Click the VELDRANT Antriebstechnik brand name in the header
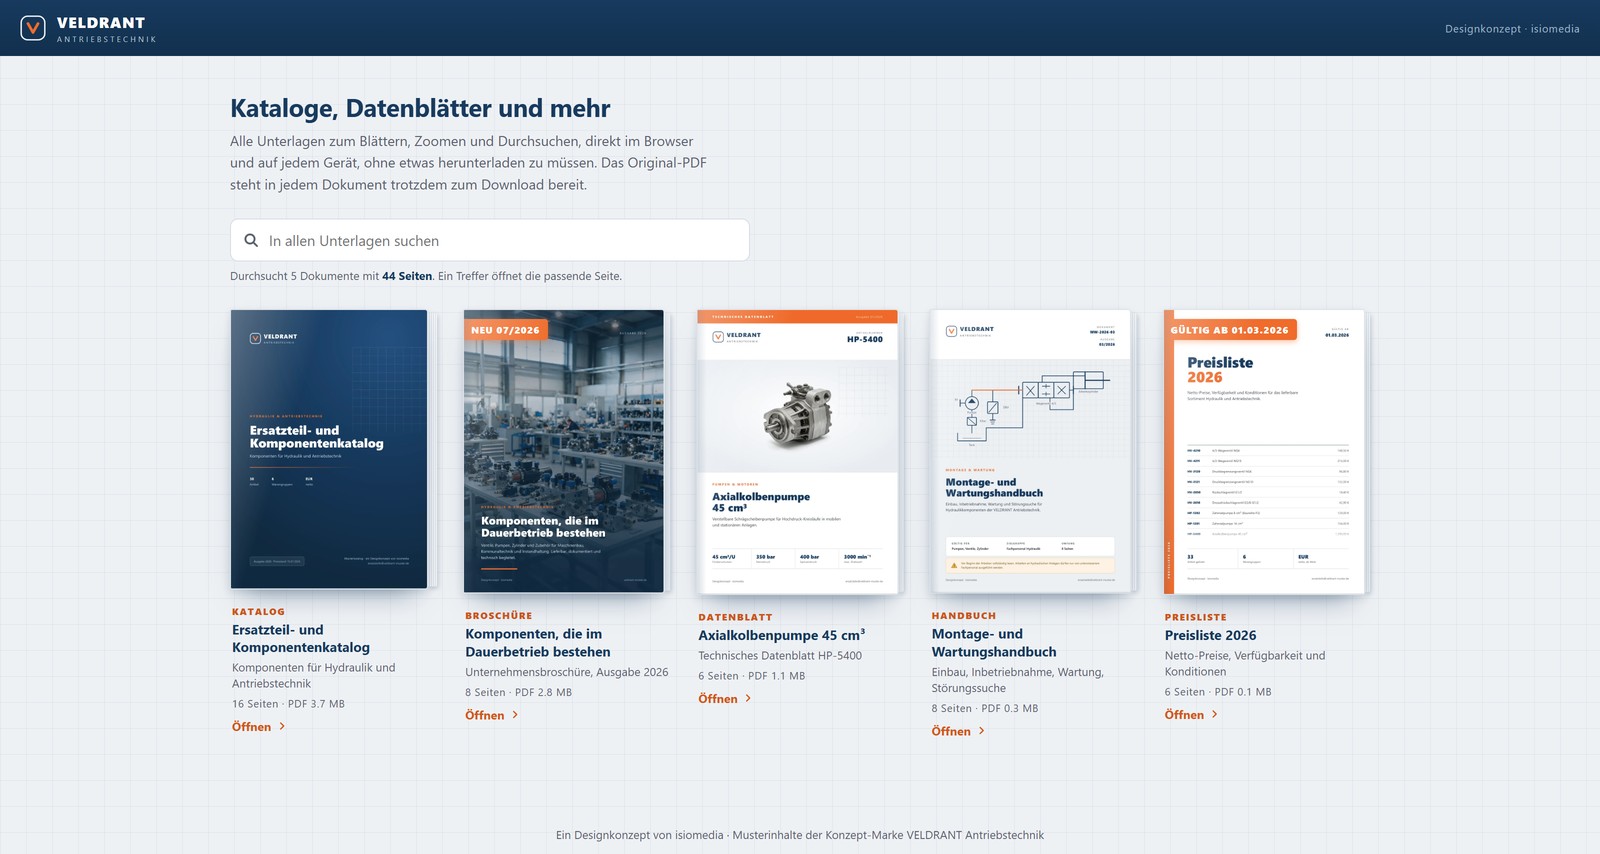The image size is (1600, 854). click(x=106, y=29)
